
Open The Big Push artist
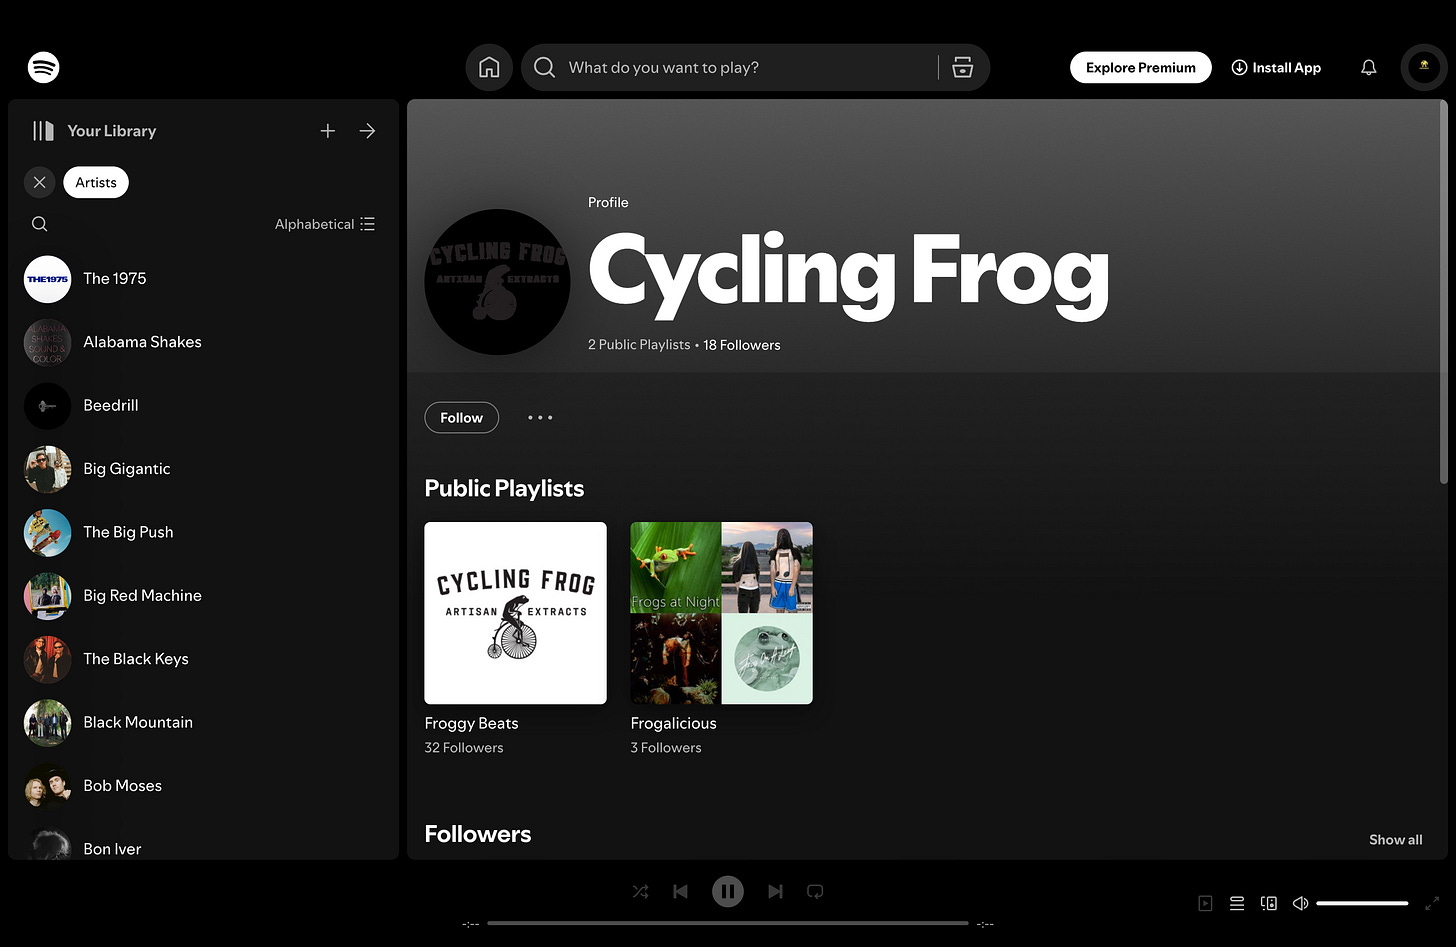(203, 532)
